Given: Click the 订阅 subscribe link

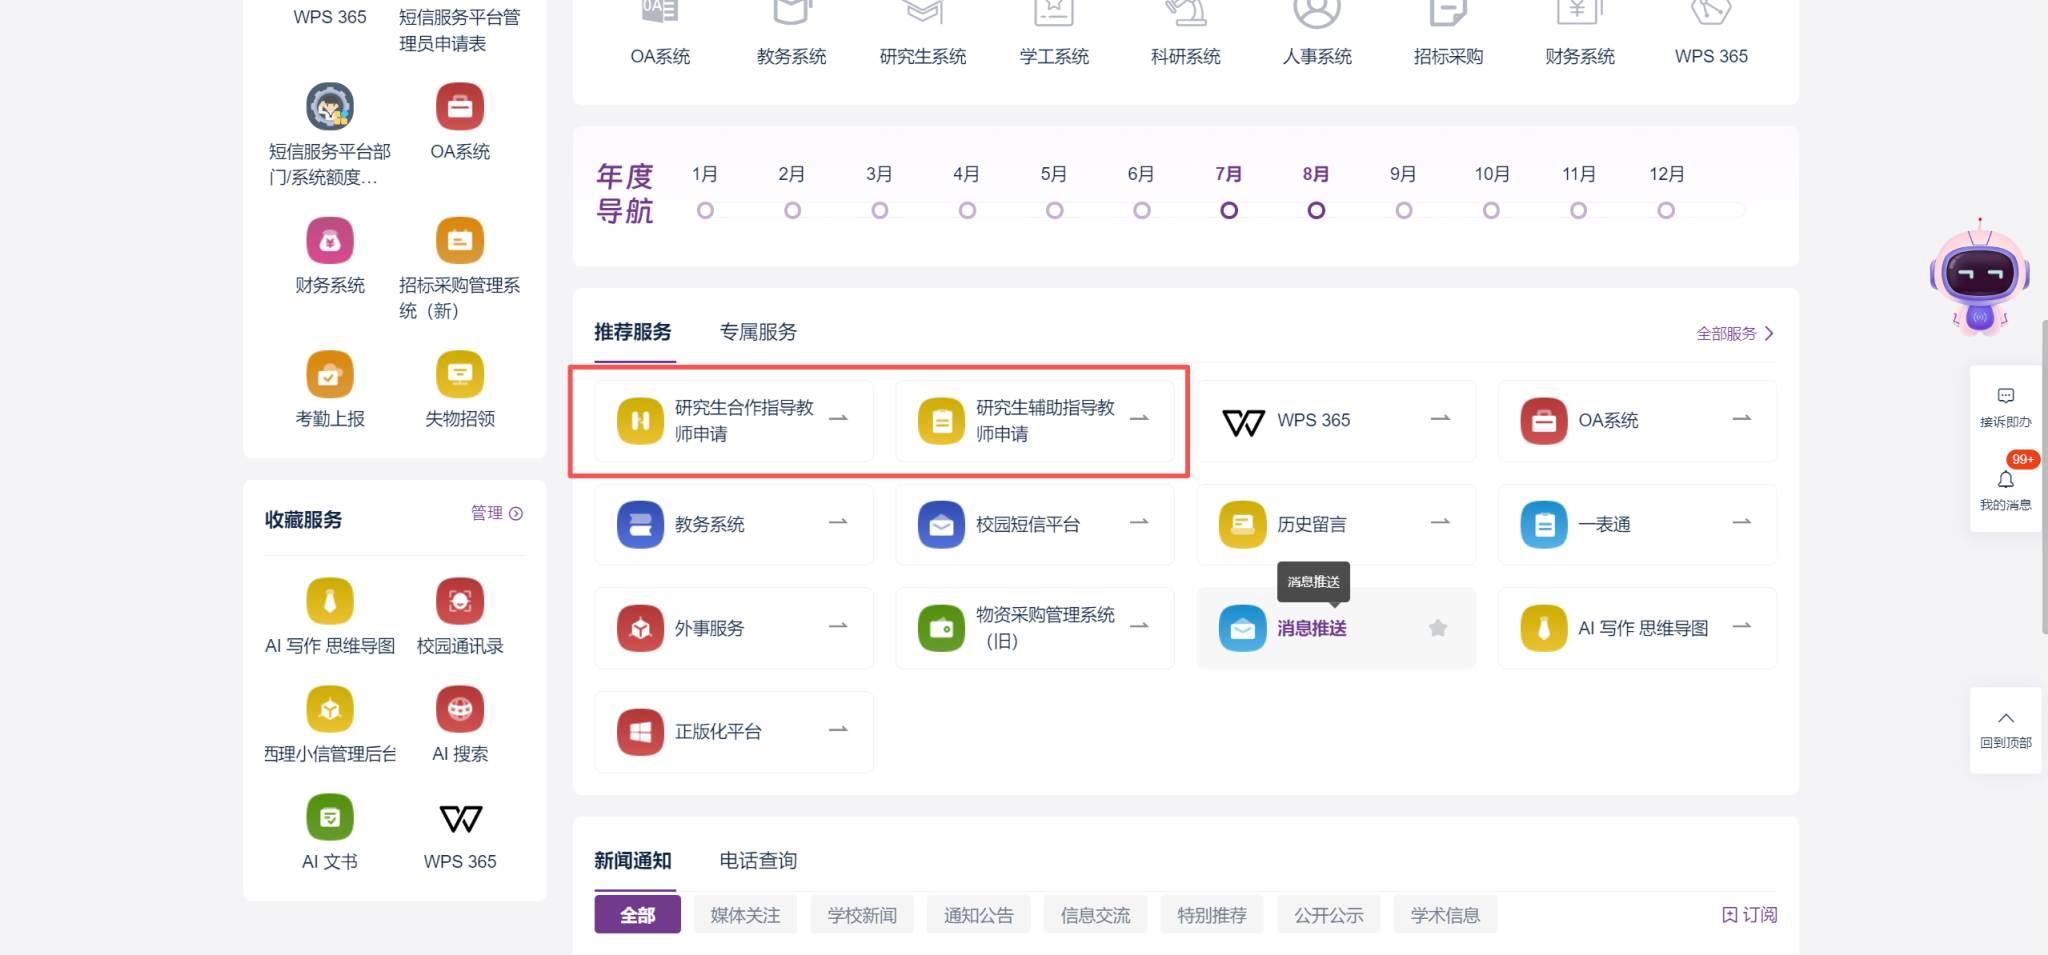Looking at the screenshot, I should 1750,915.
